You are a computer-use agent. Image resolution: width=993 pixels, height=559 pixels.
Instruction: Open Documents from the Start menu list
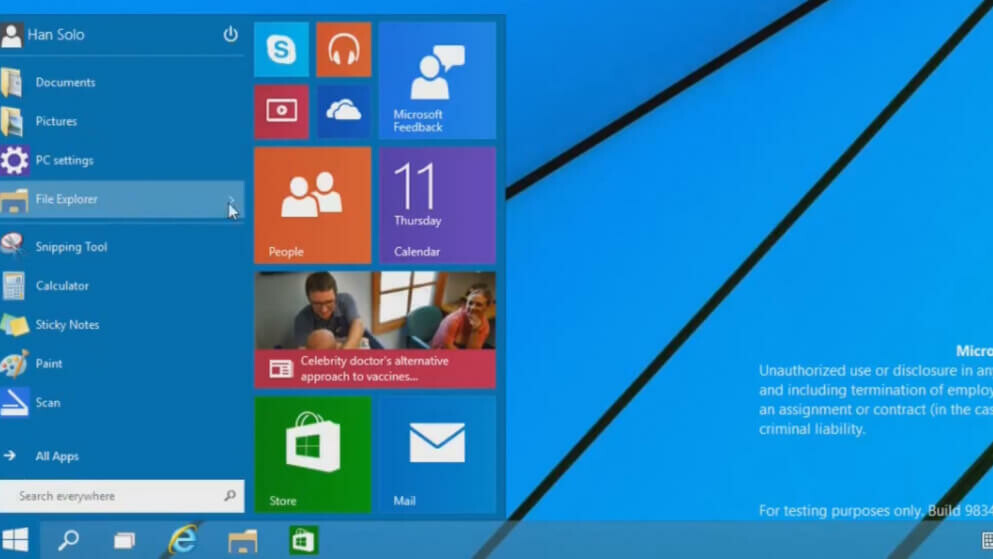coord(122,82)
